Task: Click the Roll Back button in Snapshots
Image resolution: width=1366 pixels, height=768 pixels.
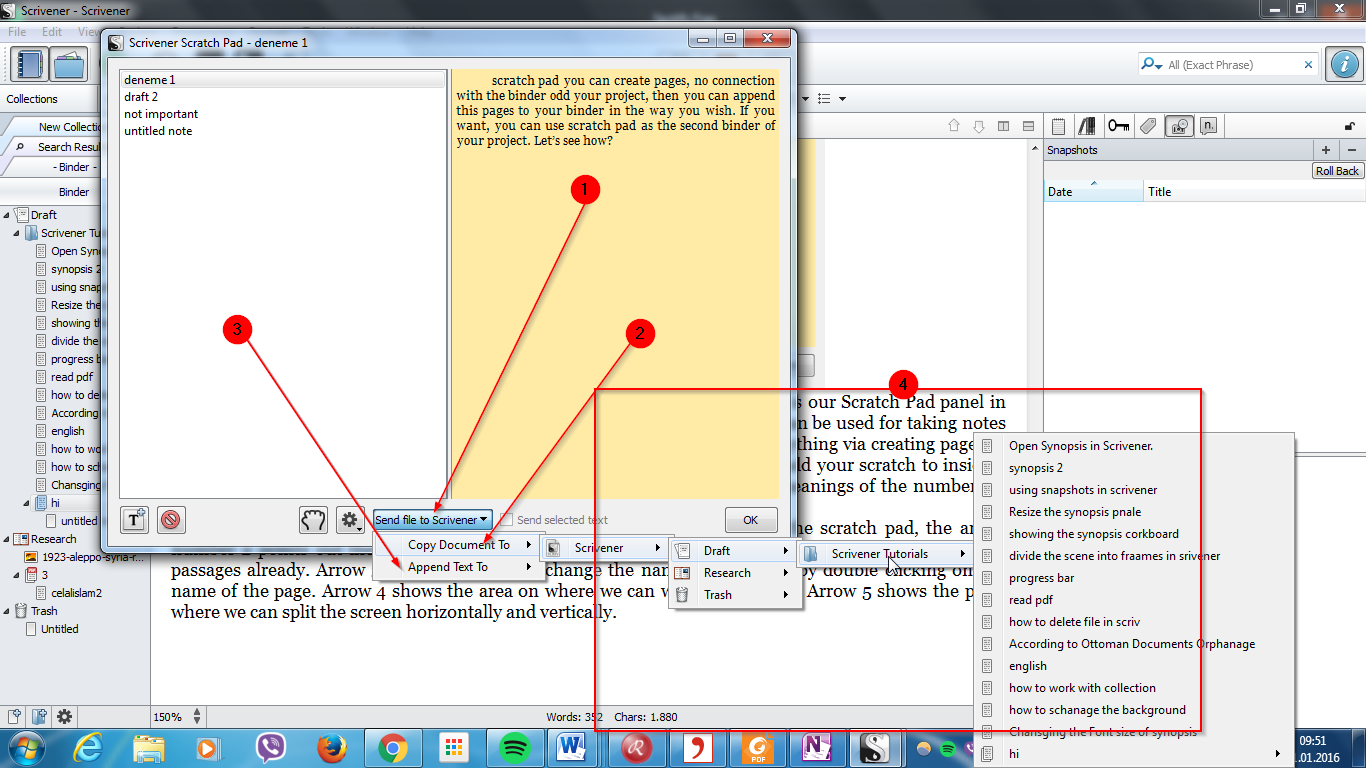Action: 1337,170
